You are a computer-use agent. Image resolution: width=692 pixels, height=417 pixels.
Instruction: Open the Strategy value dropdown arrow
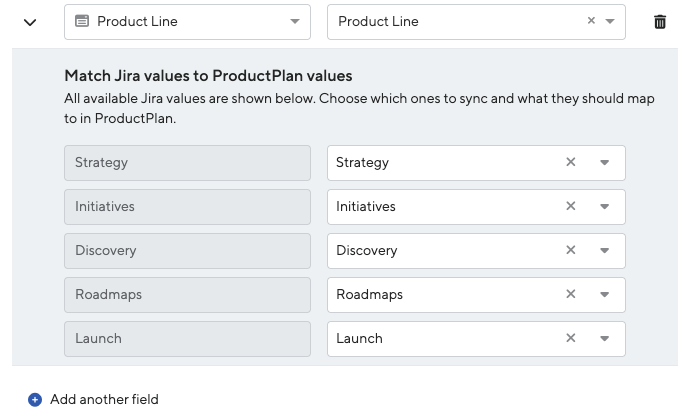(605, 162)
